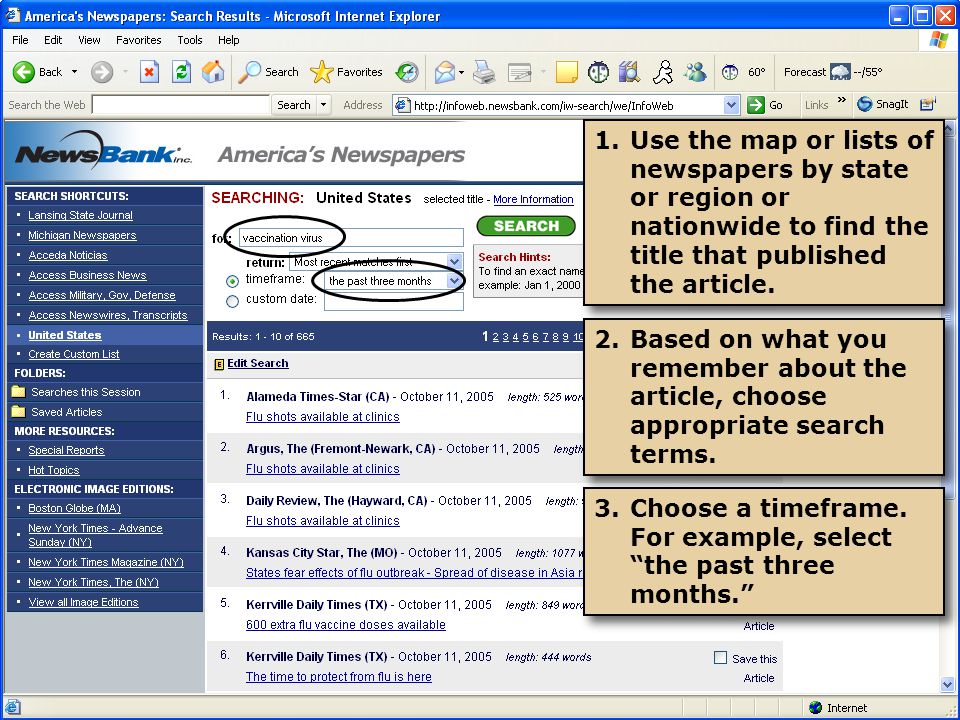Click the page scrollbar down arrow
The width and height of the screenshot is (960, 720).
[x=948, y=684]
